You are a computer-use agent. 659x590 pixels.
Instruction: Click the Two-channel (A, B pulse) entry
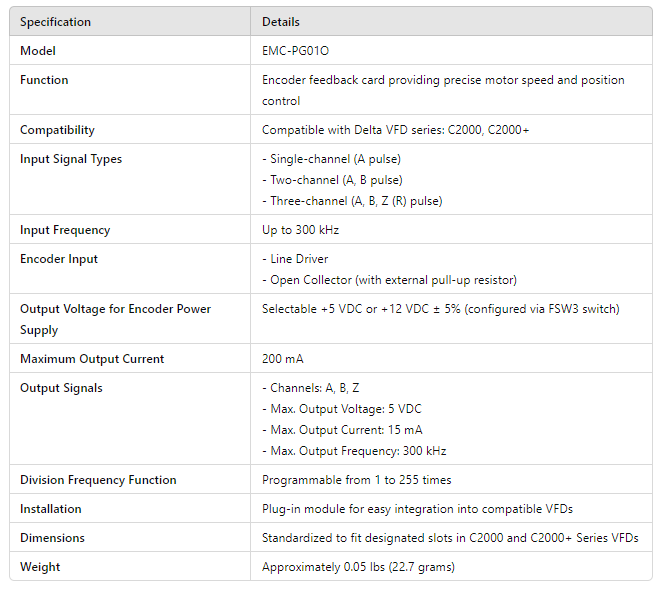click(x=332, y=180)
